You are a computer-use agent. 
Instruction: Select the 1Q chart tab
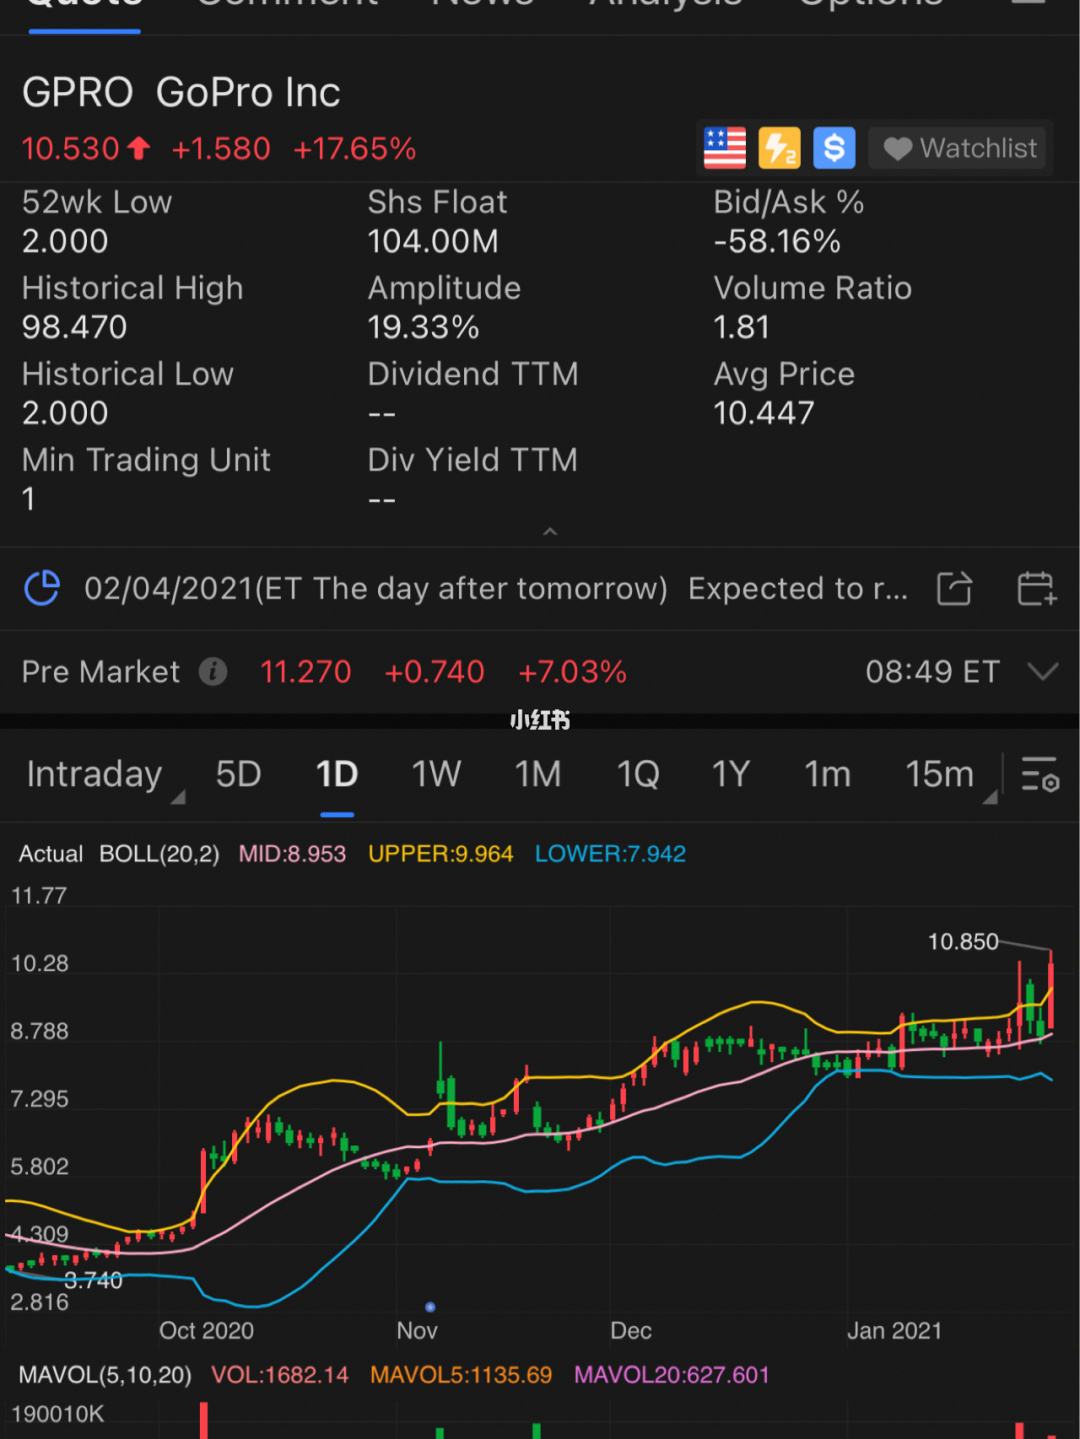(x=638, y=774)
